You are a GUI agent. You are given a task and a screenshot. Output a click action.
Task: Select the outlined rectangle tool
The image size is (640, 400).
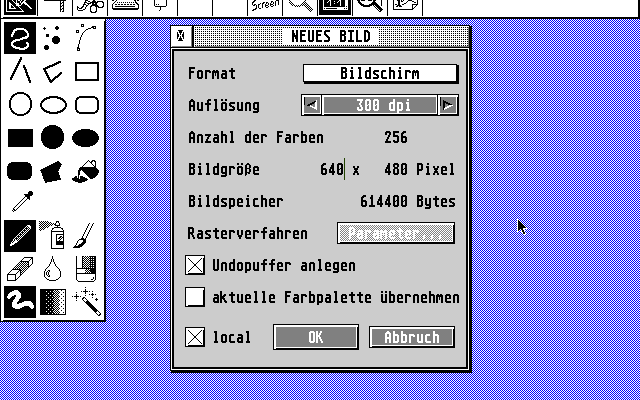pyautogui.click(x=87, y=71)
